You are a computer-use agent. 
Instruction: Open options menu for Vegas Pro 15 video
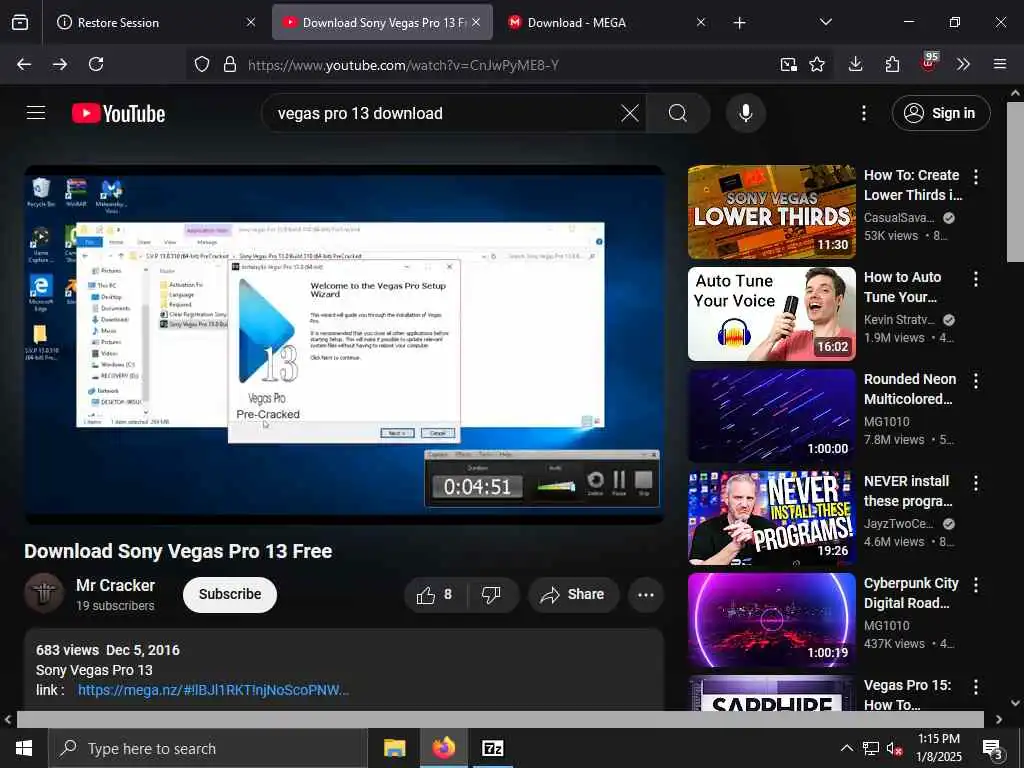pyautogui.click(x=976, y=686)
